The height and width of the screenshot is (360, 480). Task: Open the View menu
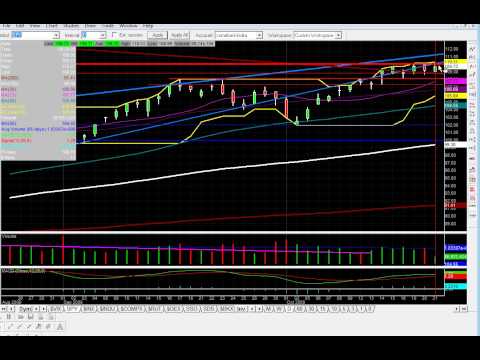[35, 26]
